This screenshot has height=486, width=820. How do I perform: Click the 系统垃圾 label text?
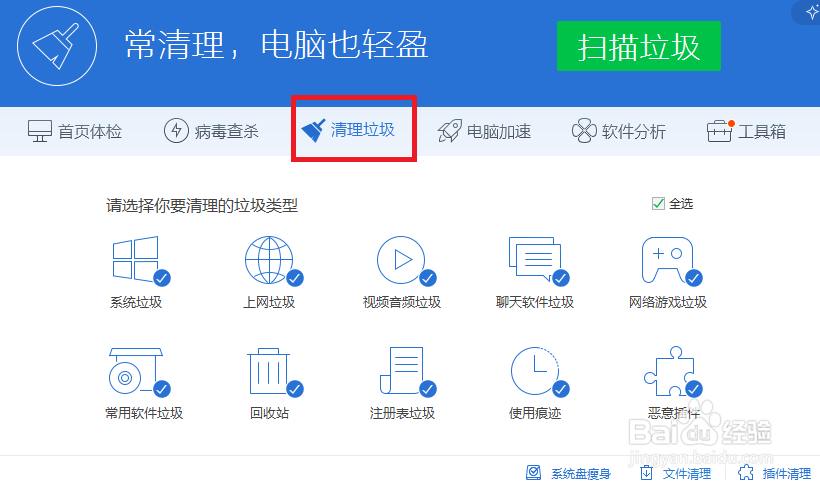coord(136,302)
